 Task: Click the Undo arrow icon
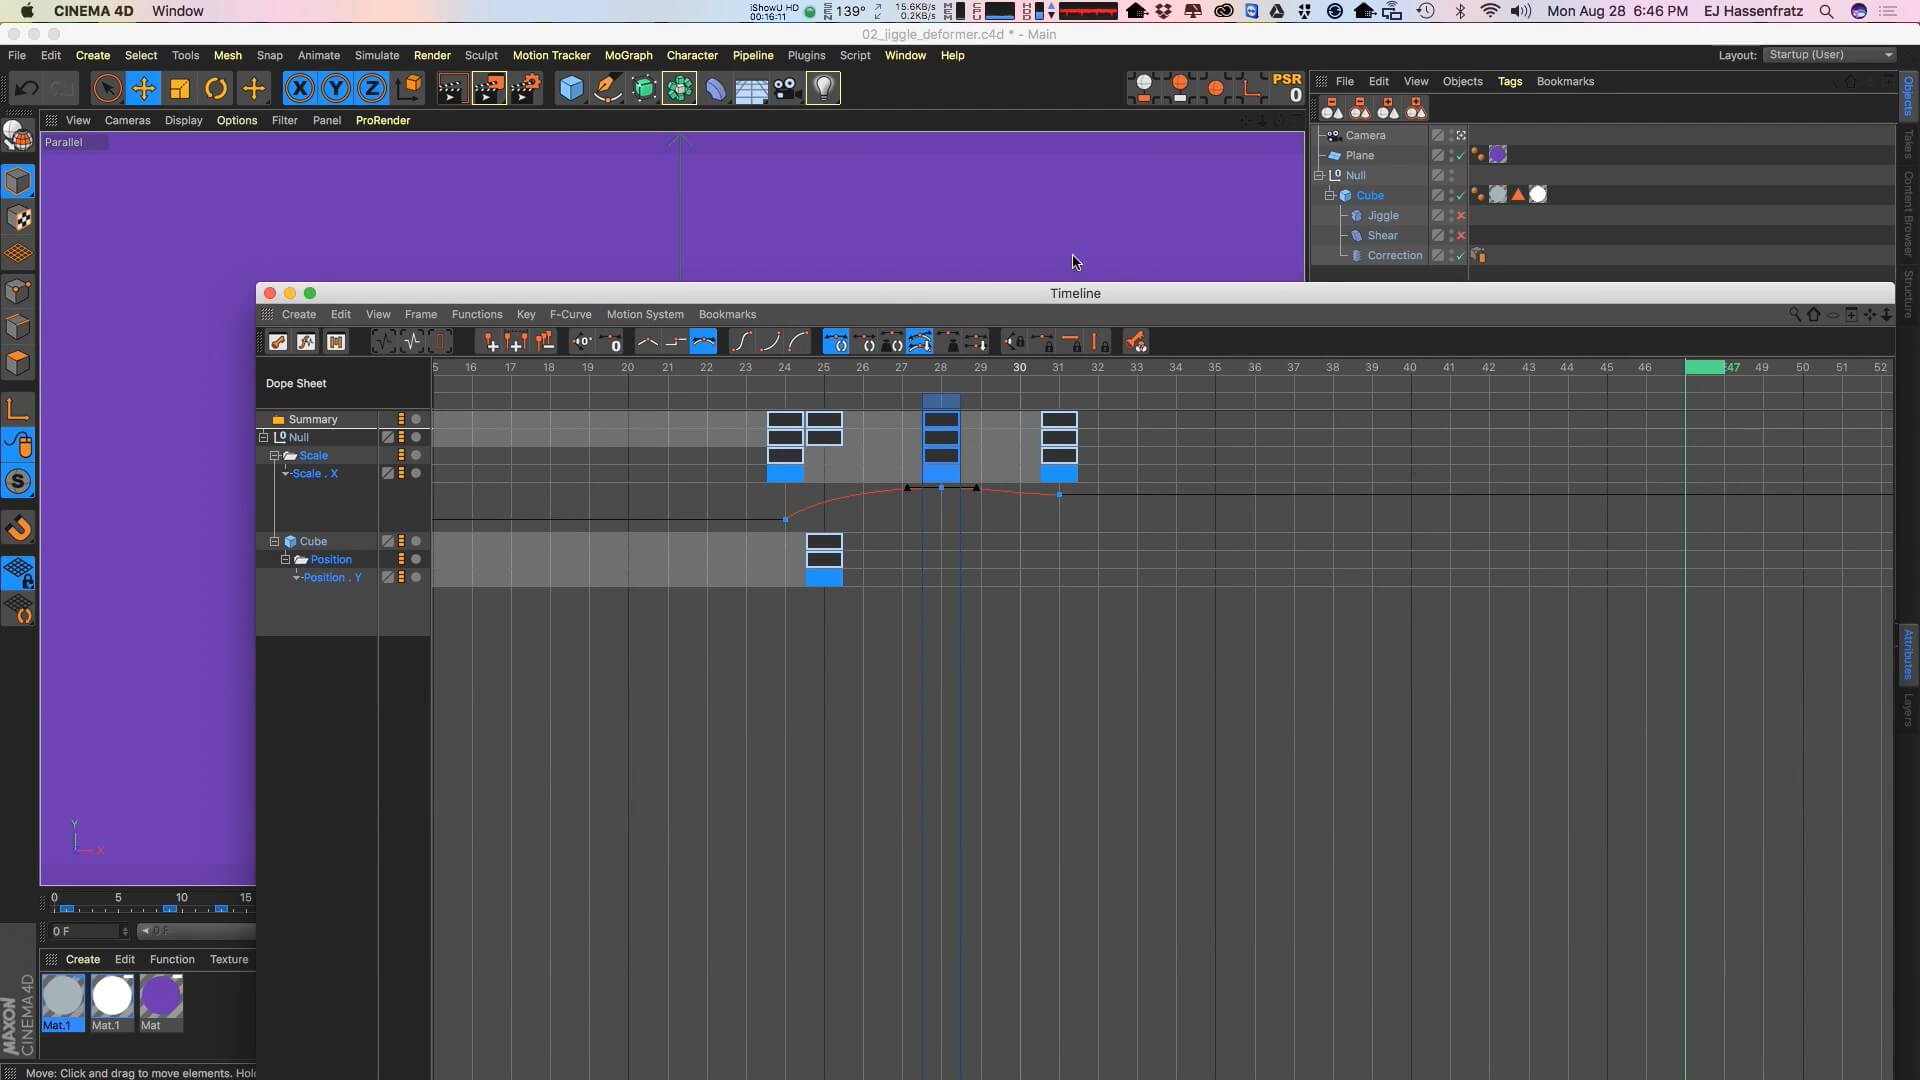coord(27,89)
